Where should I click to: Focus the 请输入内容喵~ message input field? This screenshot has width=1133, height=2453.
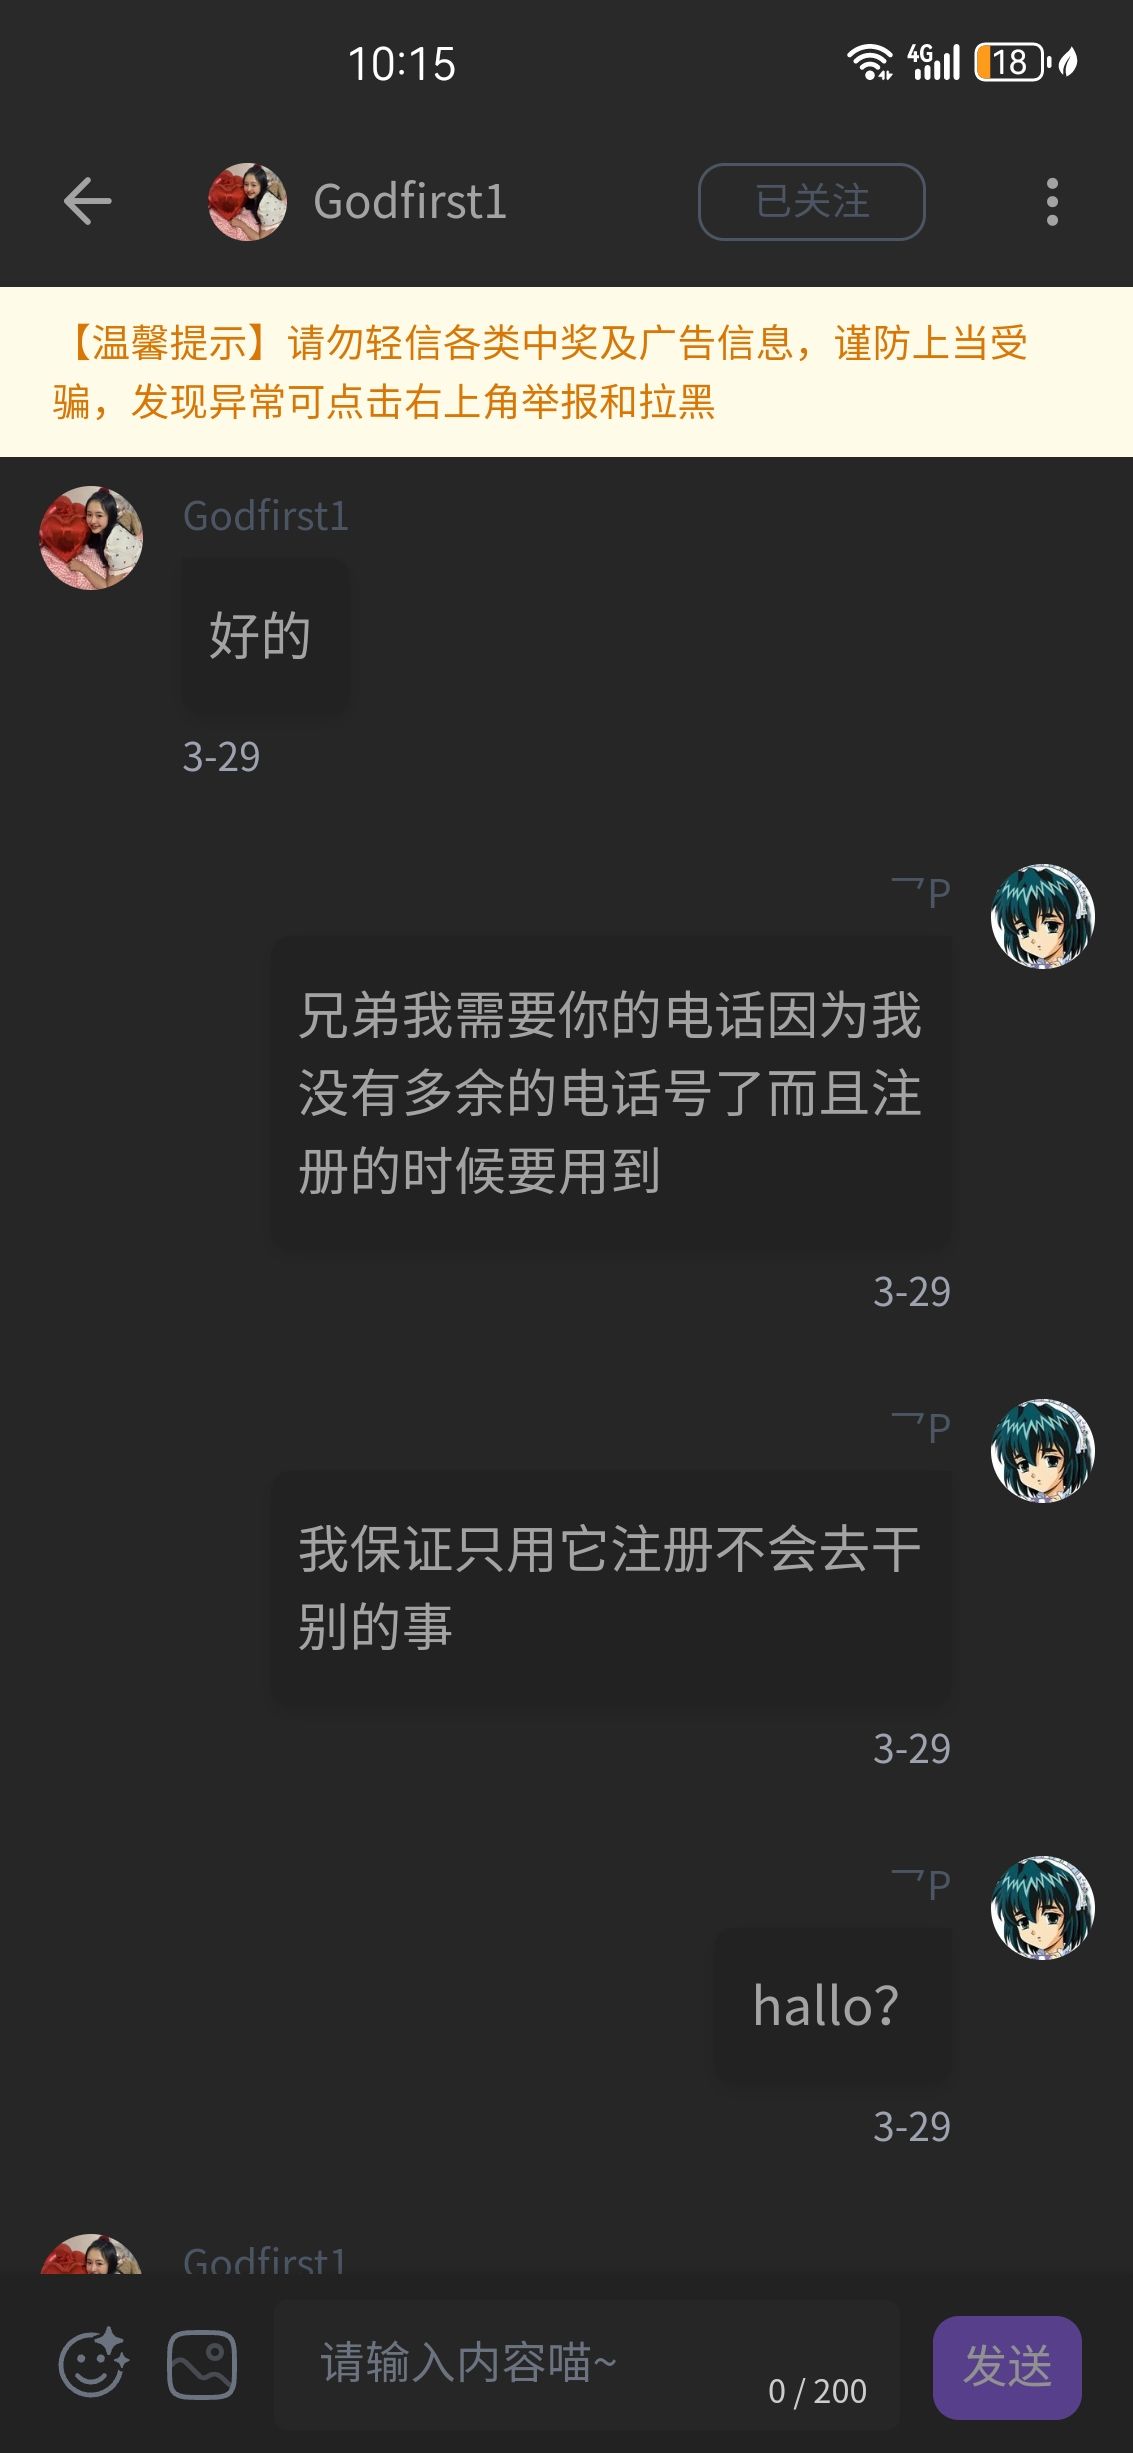pyautogui.click(x=586, y=2364)
